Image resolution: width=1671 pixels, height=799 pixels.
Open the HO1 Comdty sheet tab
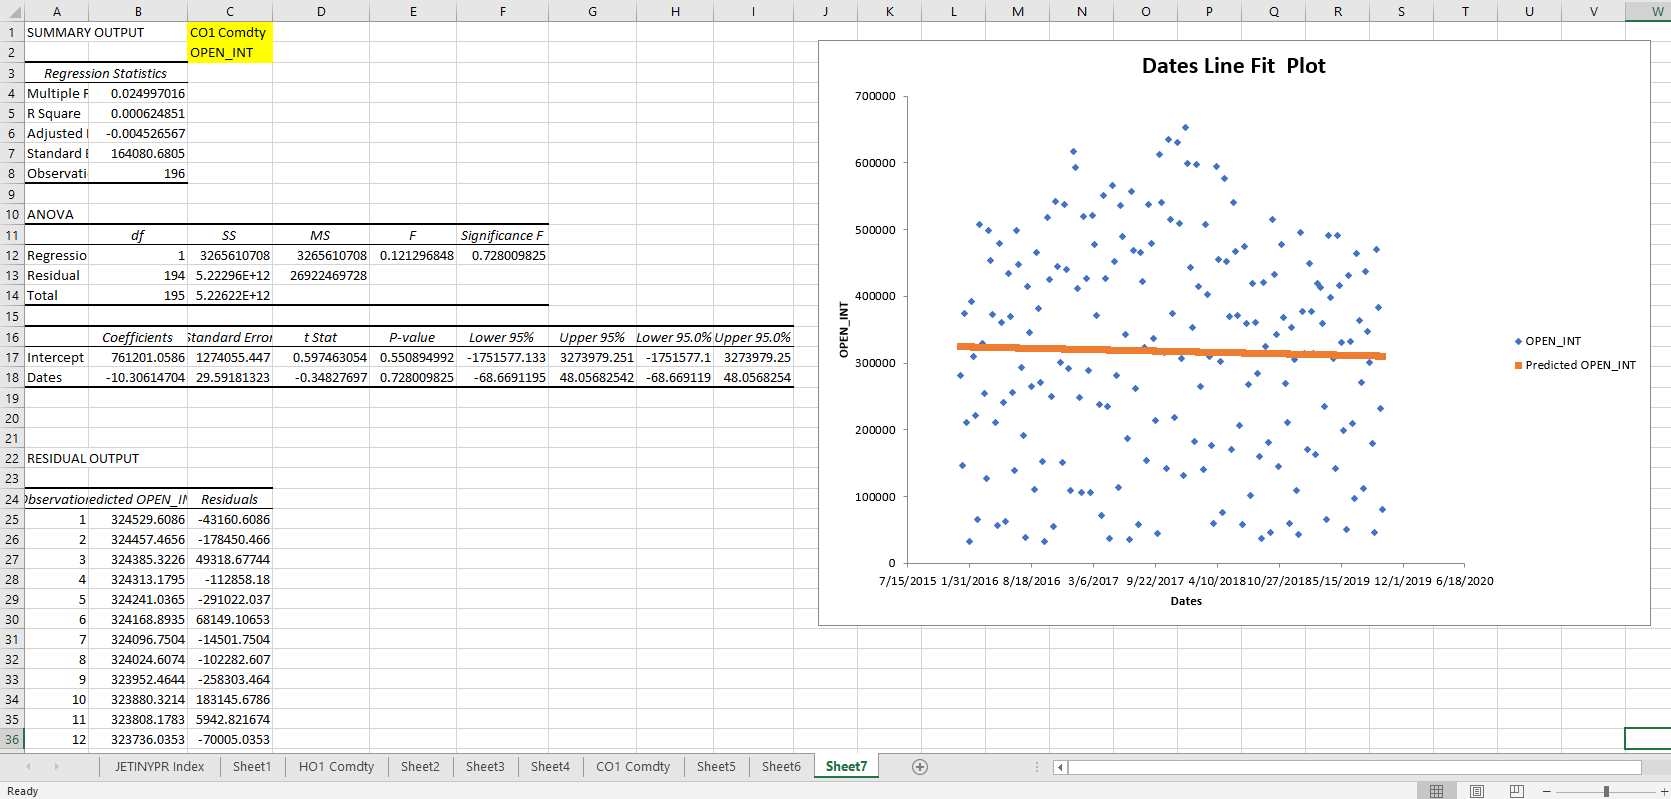click(x=336, y=767)
